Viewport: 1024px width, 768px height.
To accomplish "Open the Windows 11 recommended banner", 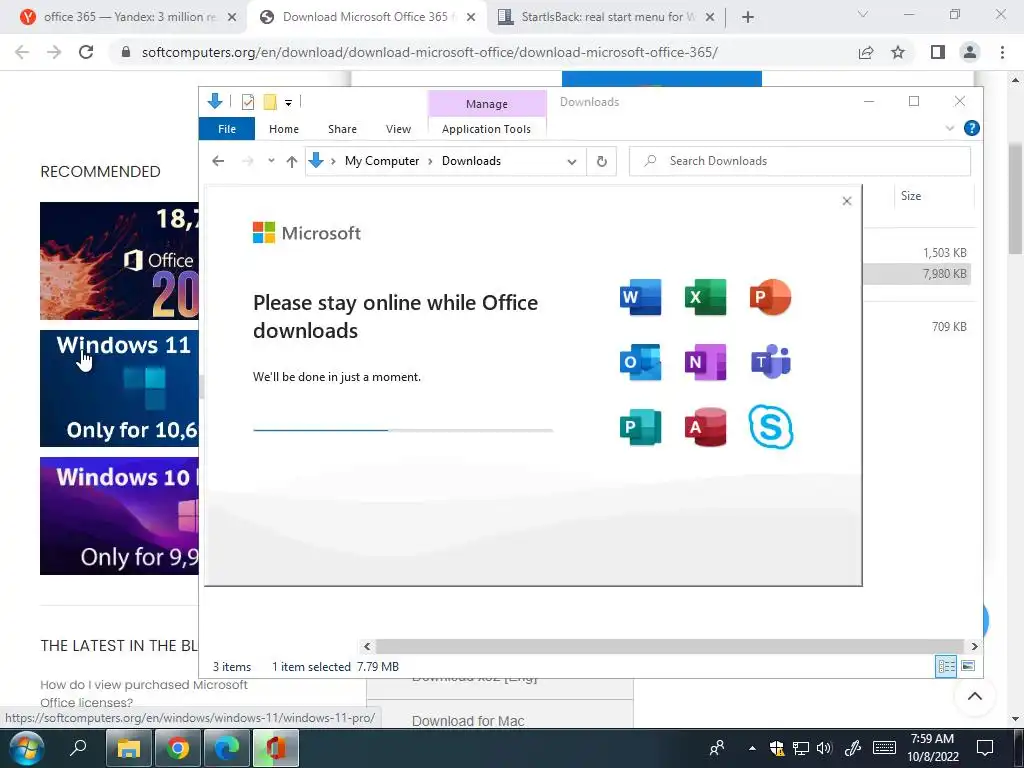I will tap(119, 389).
